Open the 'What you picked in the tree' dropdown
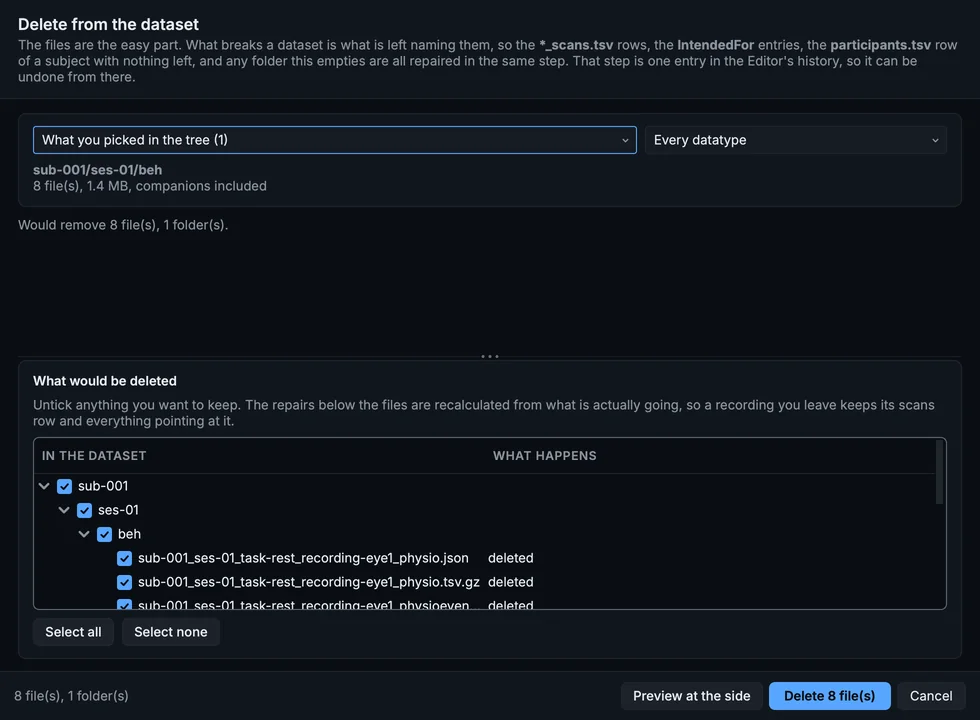 click(x=335, y=140)
